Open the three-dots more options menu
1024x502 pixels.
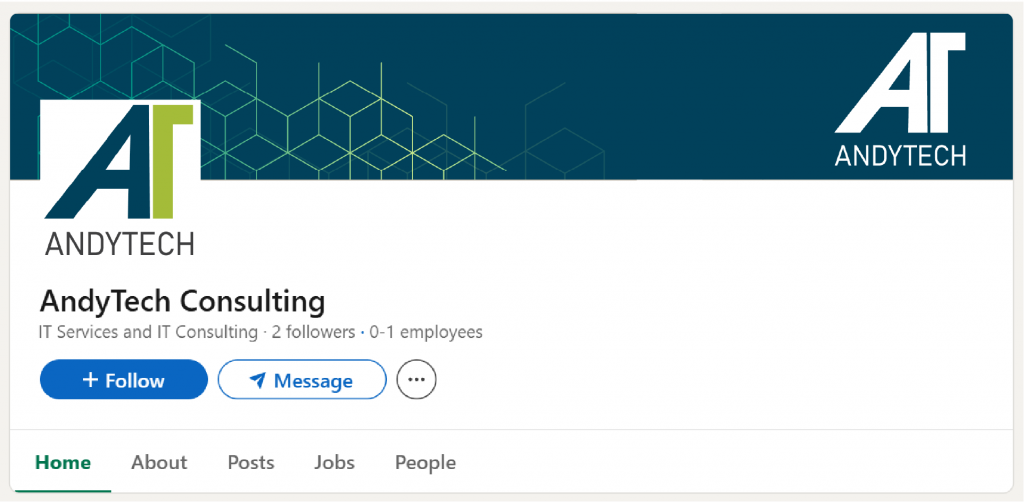point(417,380)
